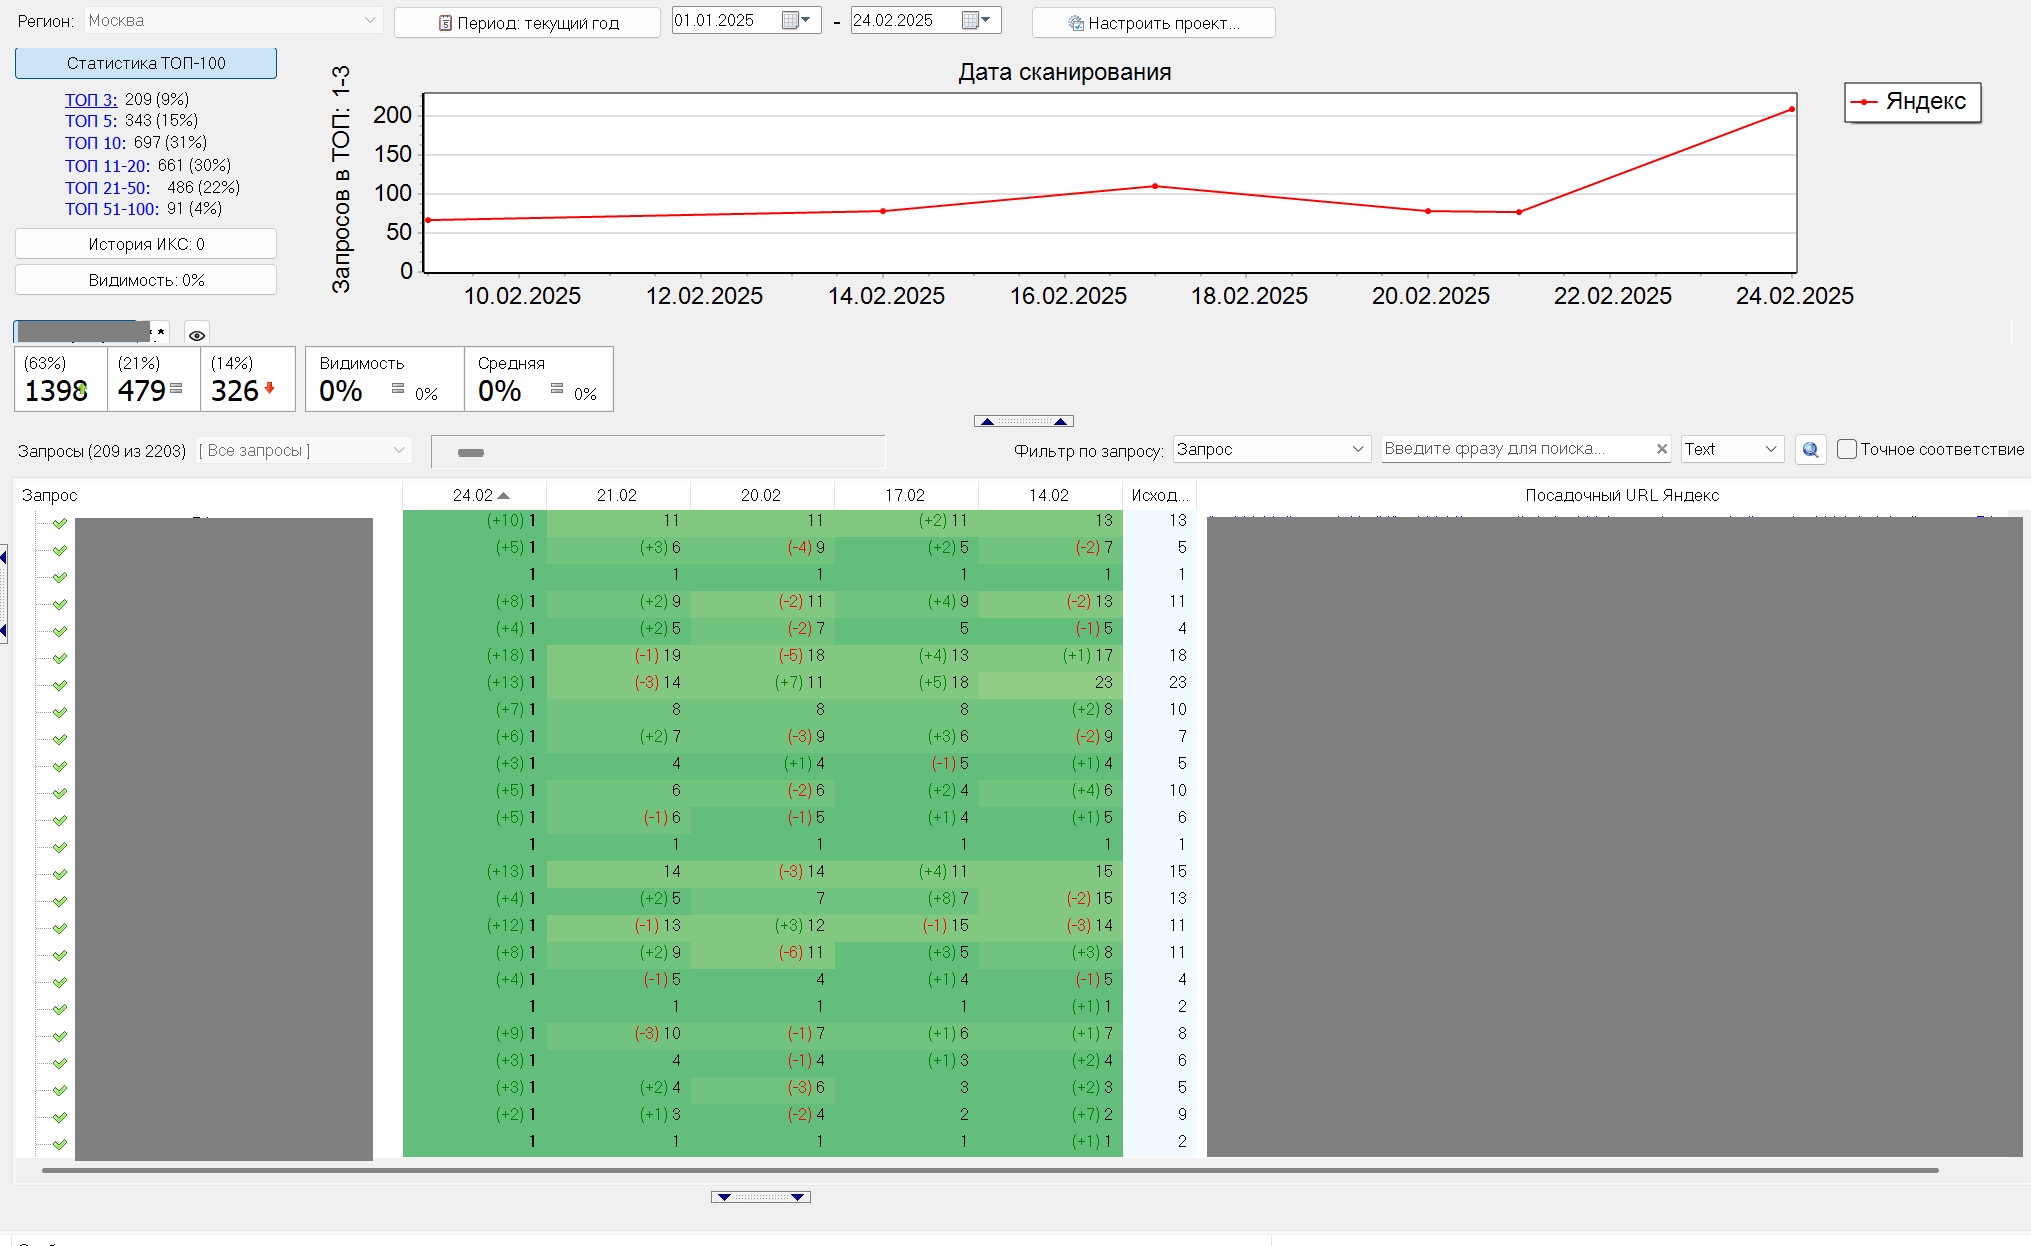Open the Запрос filter type dropdown
The height and width of the screenshot is (1246, 2031).
[1271, 449]
